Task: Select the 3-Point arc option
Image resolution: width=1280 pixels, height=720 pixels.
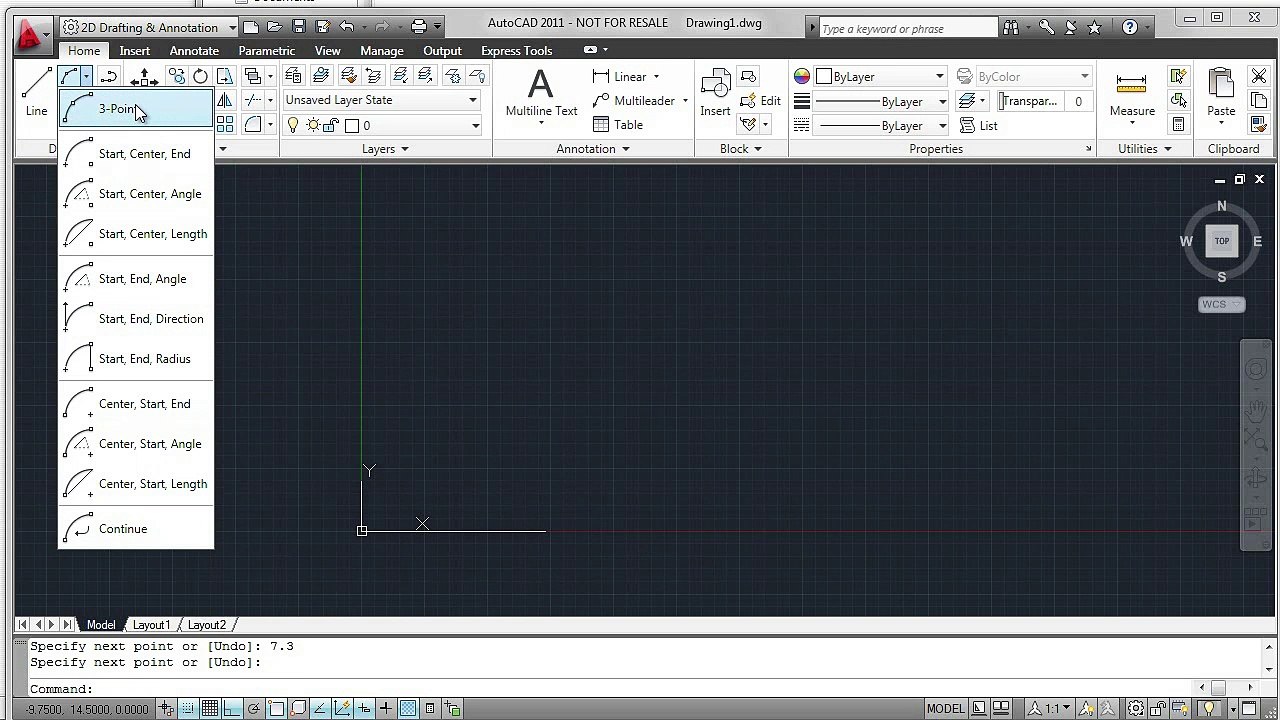Action: (x=136, y=109)
